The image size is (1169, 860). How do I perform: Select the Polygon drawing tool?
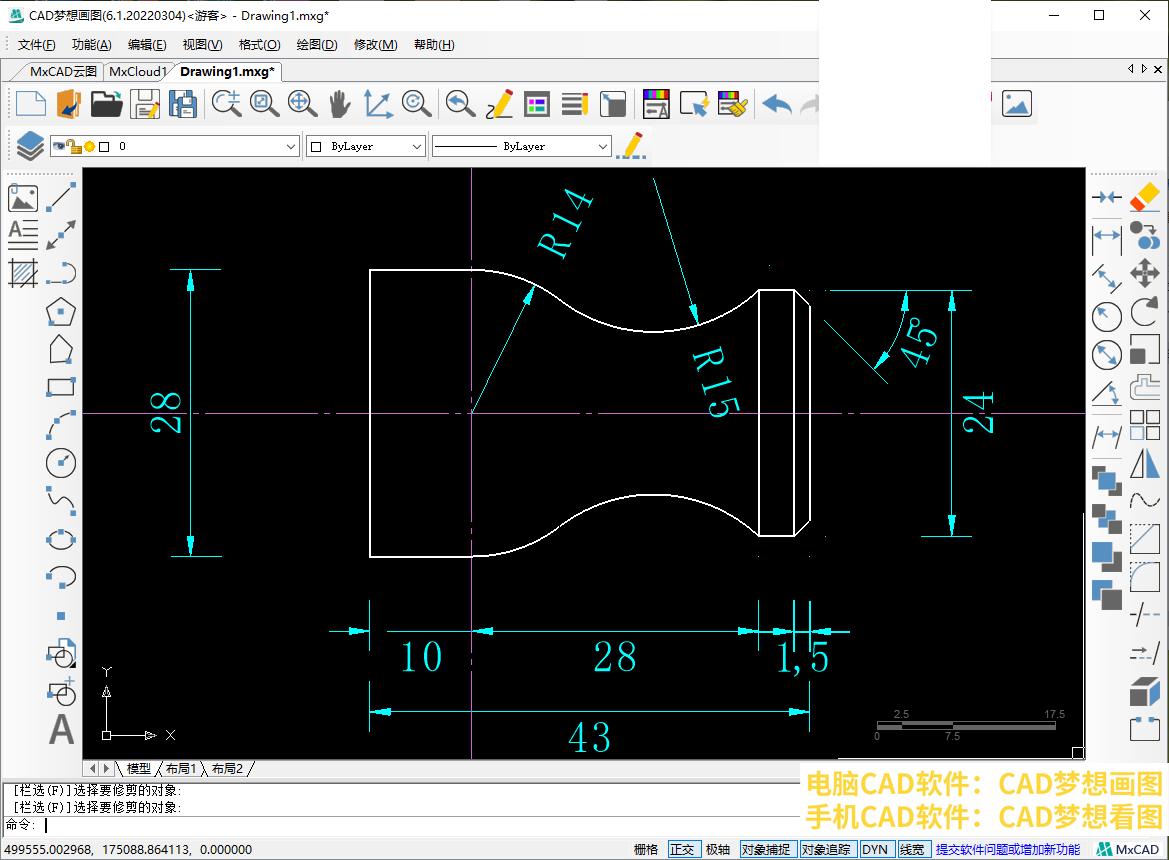(61, 311)
